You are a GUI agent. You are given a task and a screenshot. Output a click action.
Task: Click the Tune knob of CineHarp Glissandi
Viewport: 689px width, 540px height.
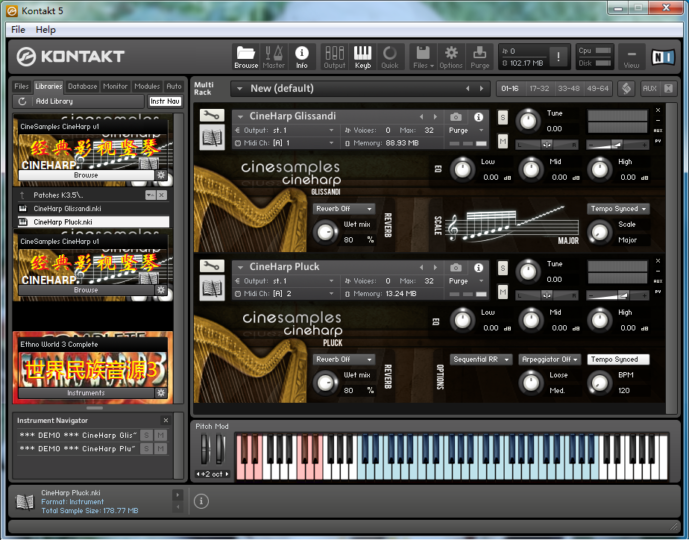(x=526, y=121)
